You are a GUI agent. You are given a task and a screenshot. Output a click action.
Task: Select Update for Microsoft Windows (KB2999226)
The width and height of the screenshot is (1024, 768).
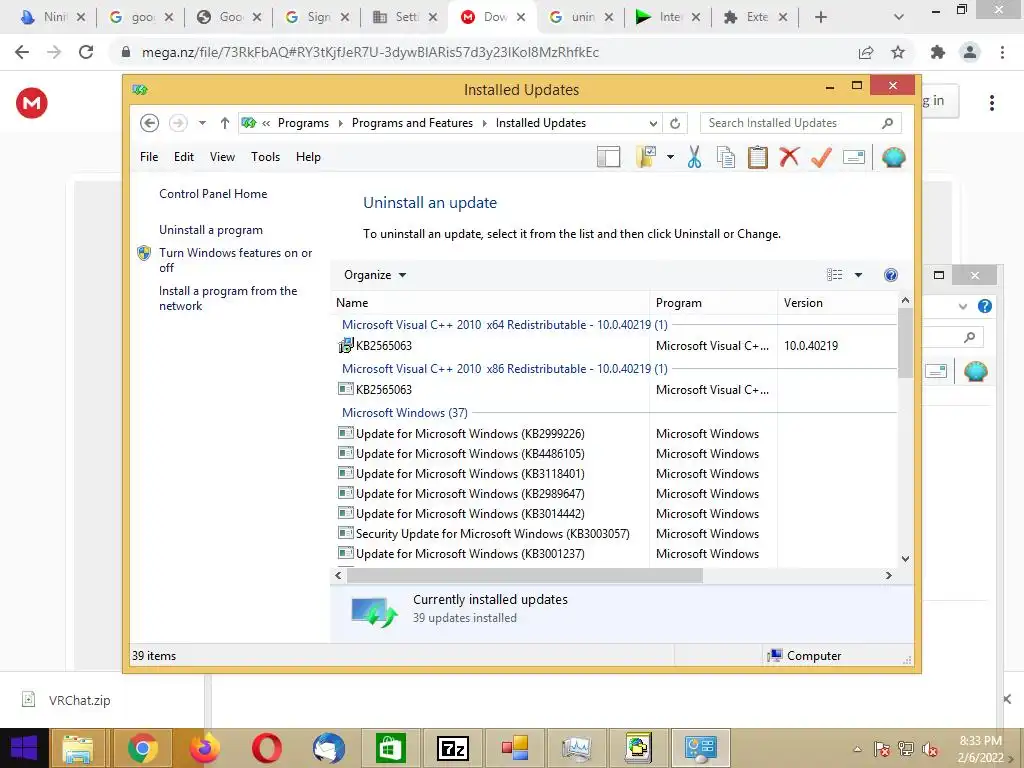(470, 434)
